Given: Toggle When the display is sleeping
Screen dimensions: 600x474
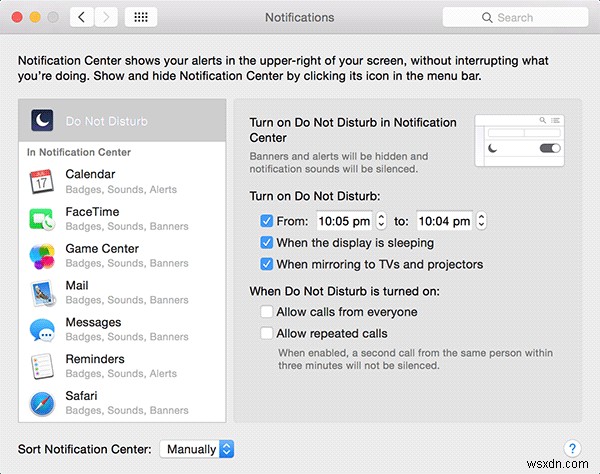Looking at the screenshot, I should pos(266,243).
